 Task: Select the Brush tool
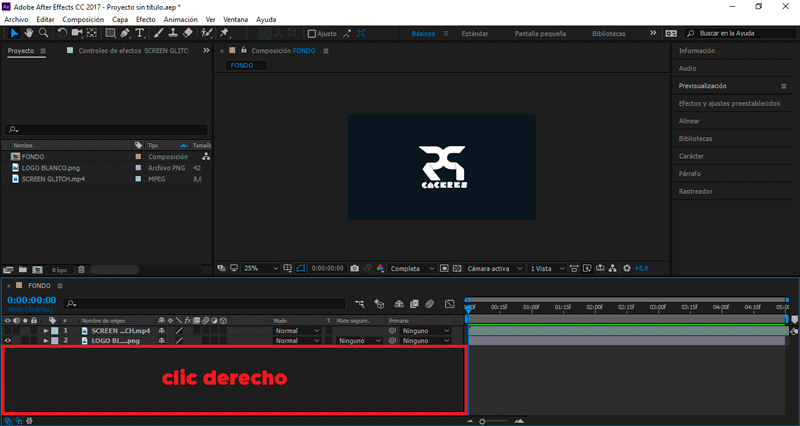click(x=159, y=33)
